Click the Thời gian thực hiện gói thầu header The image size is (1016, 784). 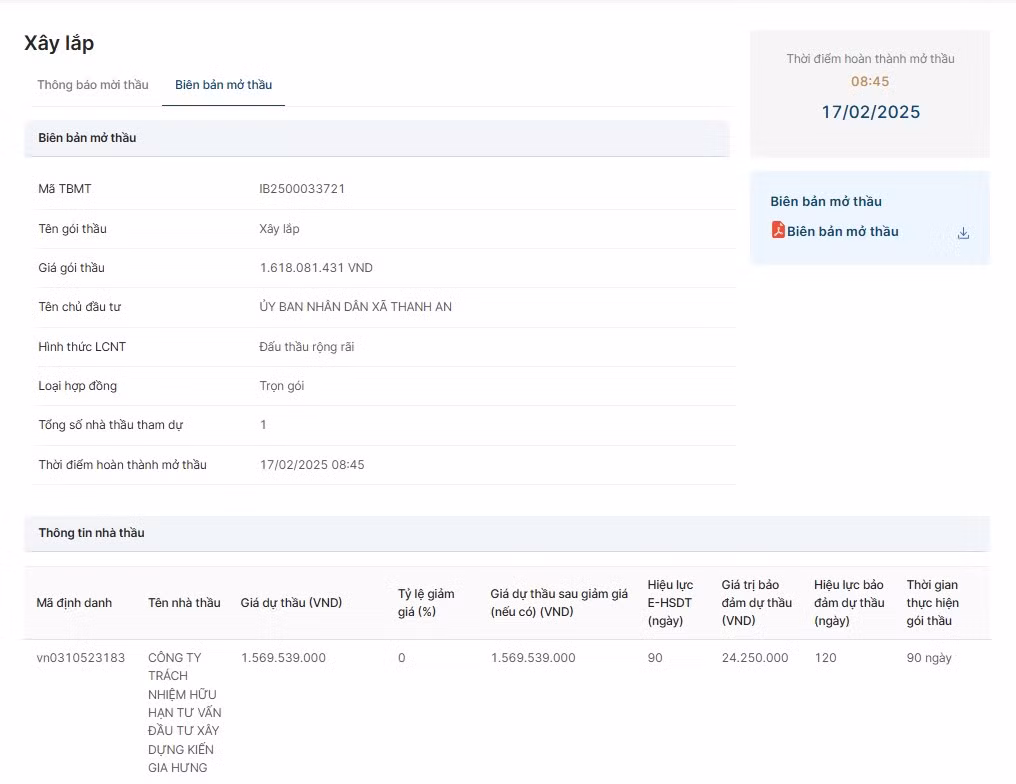point(932,603)
